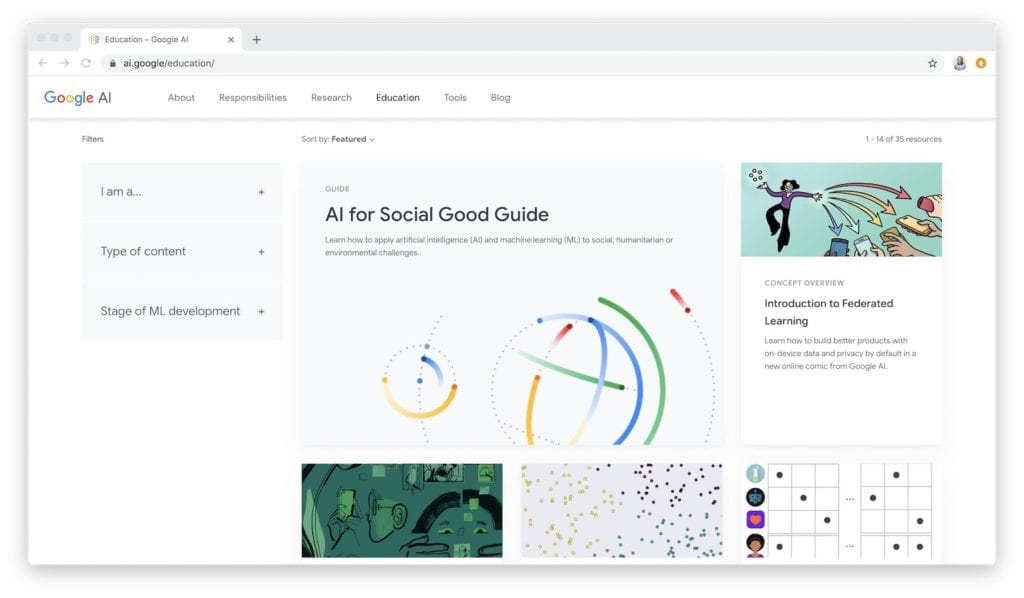
Task: Click the 'CONCEPT OVERVIEW' label
Action: [804, 283]
